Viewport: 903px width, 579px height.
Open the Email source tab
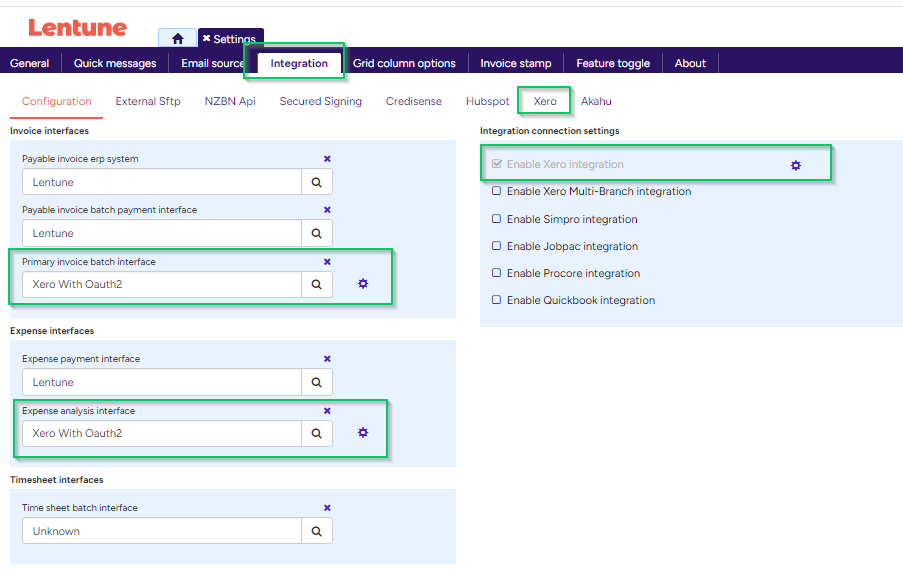pyautogui.click(x=212, y=63)
